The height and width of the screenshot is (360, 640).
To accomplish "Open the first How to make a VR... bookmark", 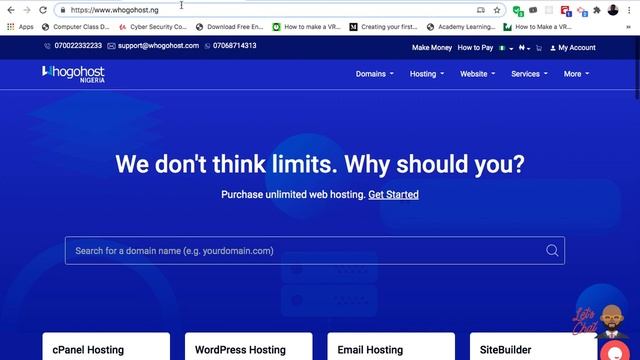I will (307, 27).
